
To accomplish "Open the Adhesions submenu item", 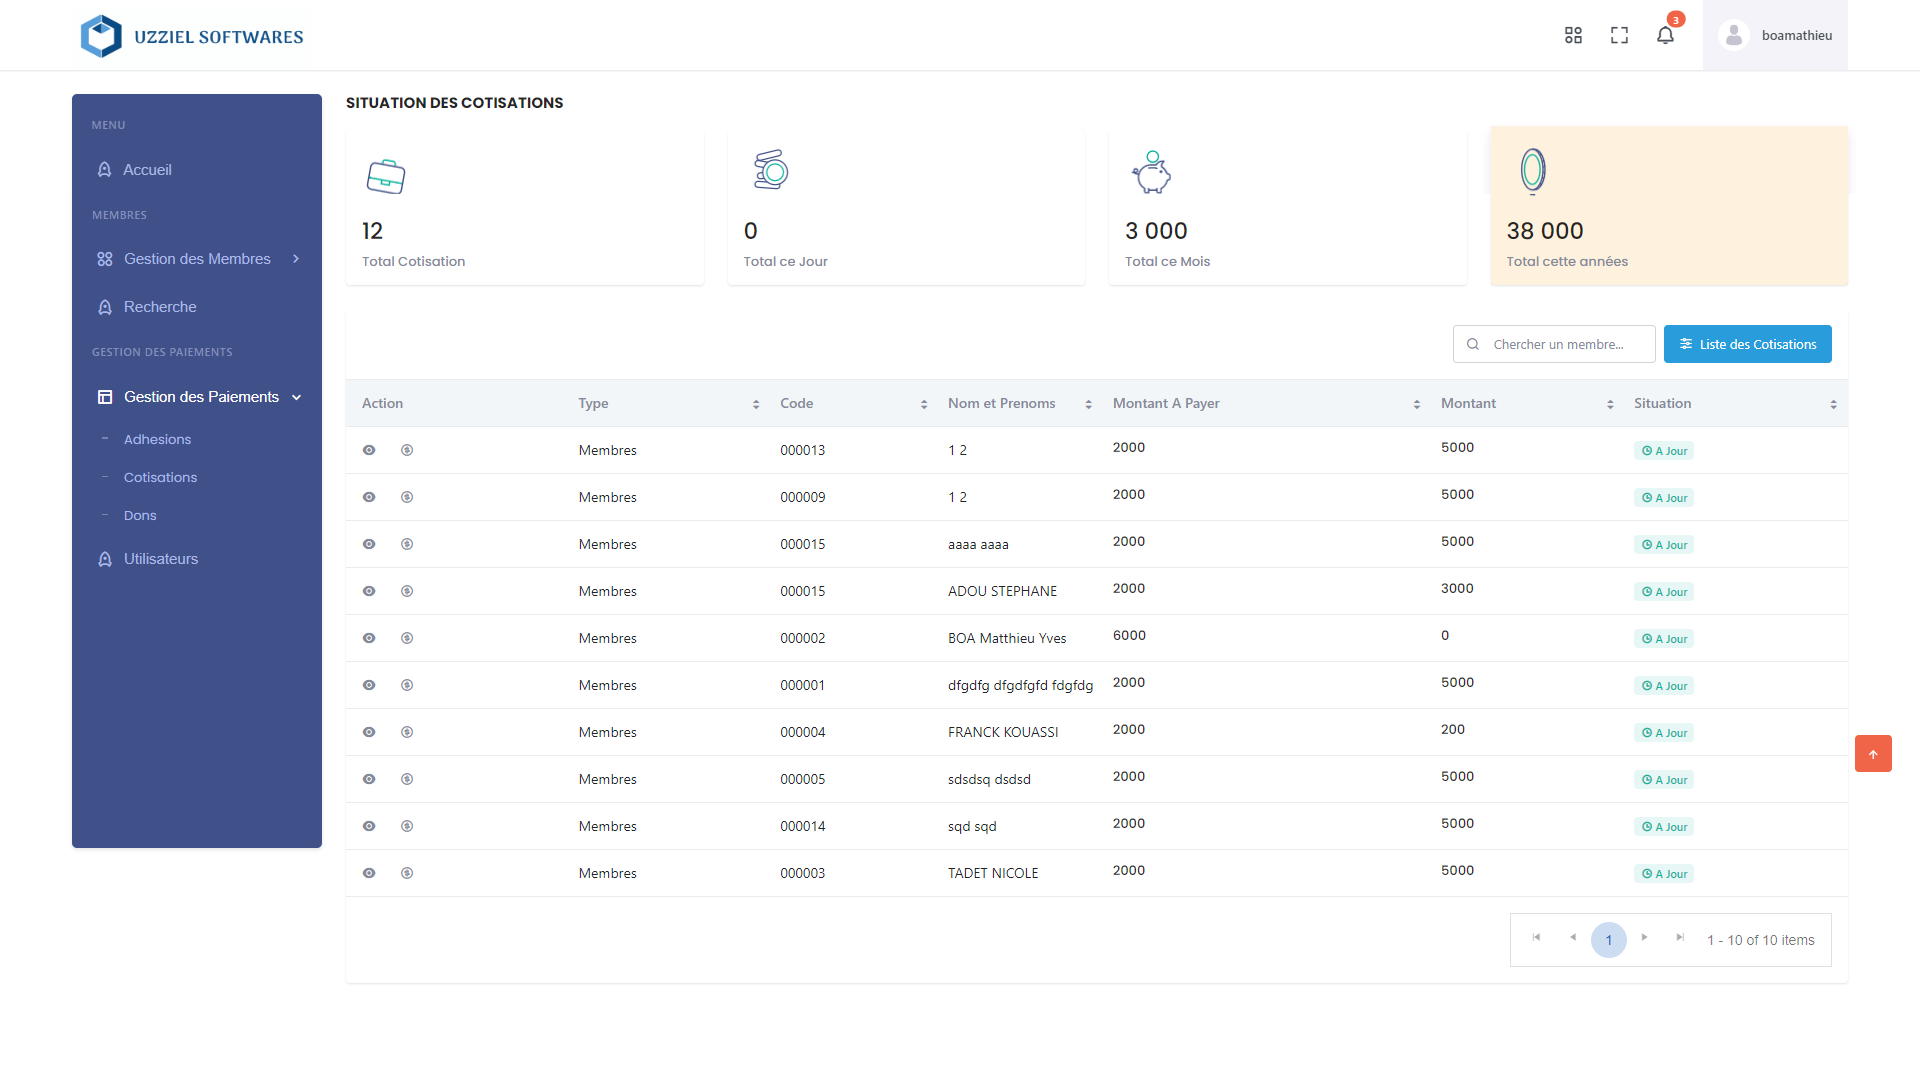I will pyautogui.click(x=157, y=439).
